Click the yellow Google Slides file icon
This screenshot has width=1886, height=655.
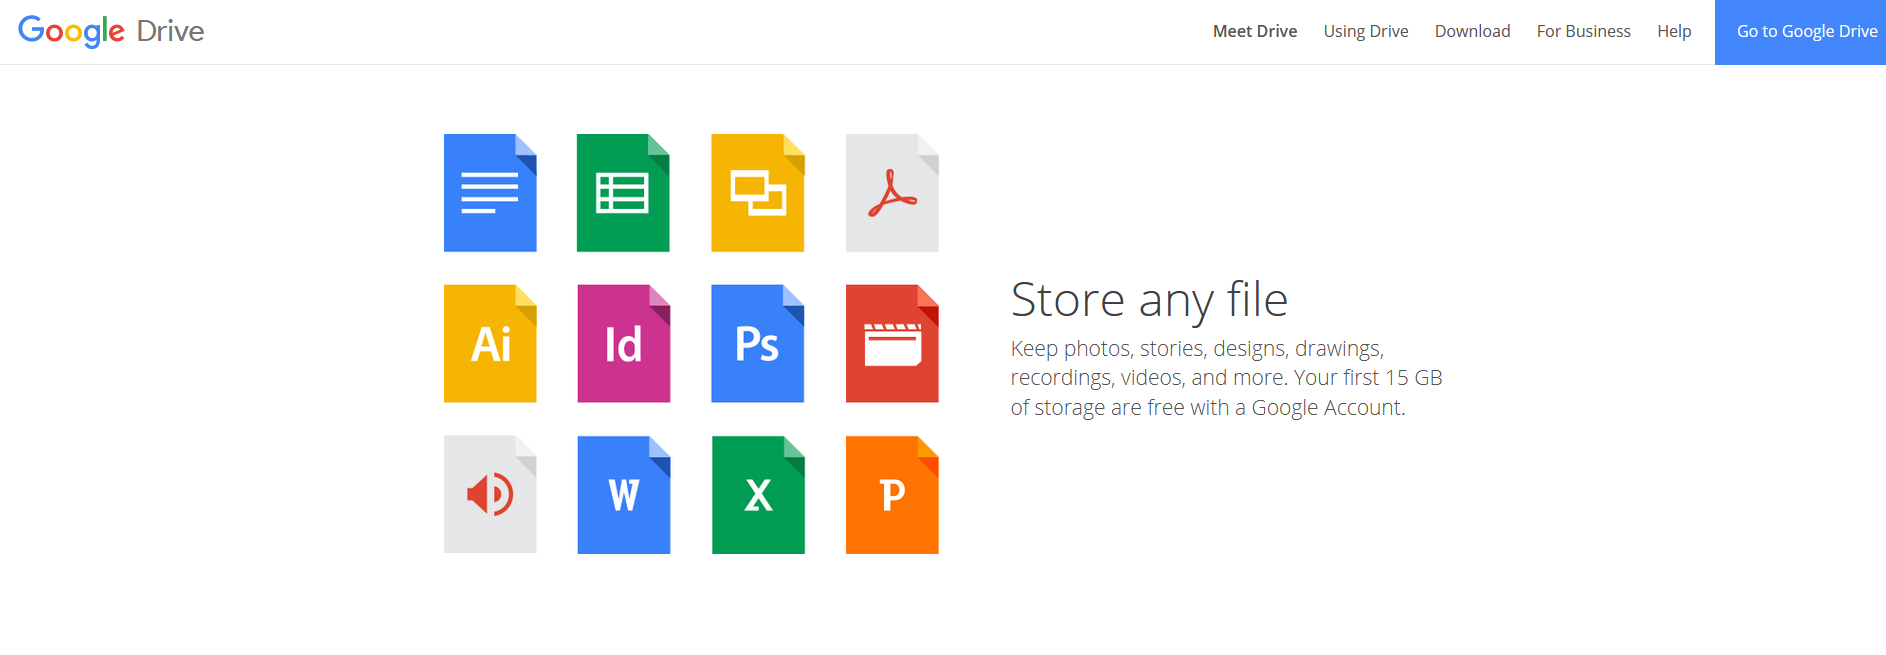(x=758, y=193)
